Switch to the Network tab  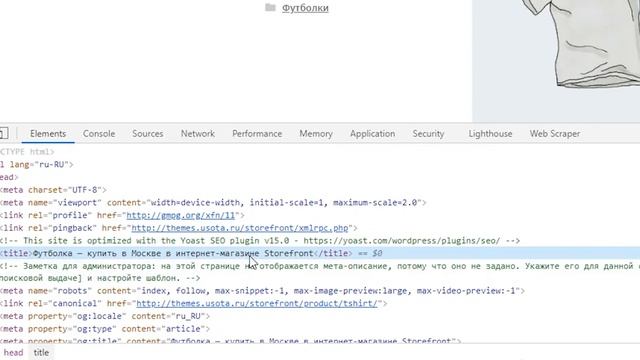[x=198, y=134]
